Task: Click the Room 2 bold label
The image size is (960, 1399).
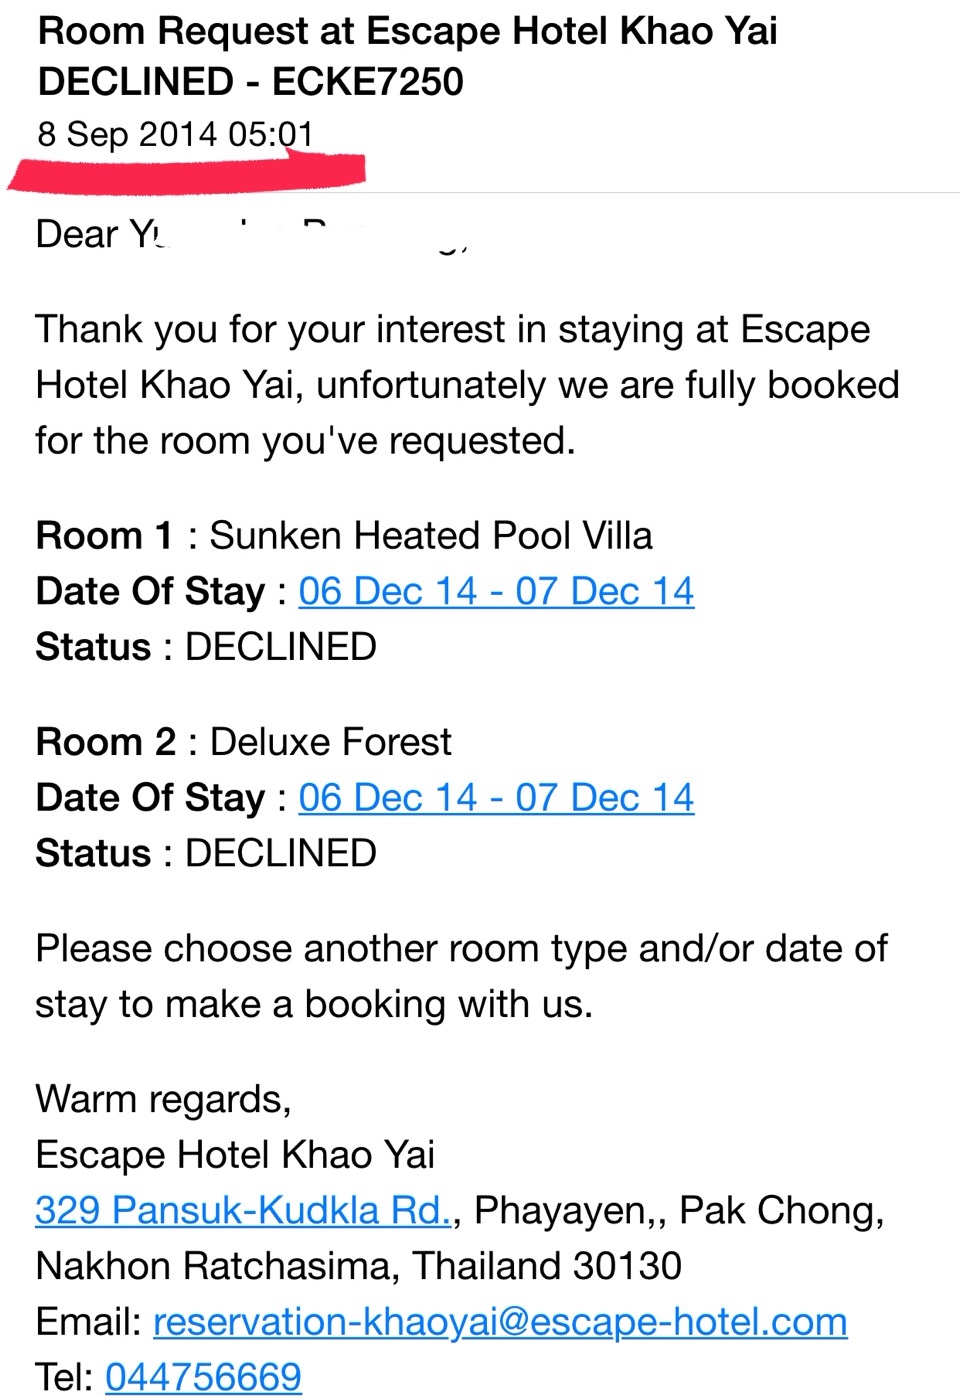Action: 106,742
